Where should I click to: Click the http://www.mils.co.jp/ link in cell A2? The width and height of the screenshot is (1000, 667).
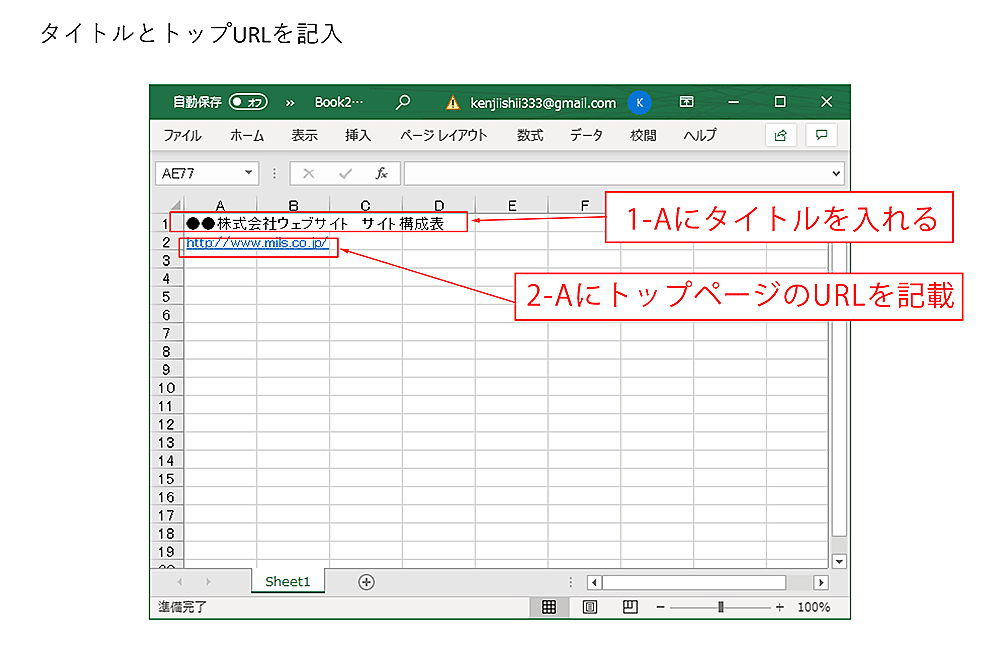[256, 243]
